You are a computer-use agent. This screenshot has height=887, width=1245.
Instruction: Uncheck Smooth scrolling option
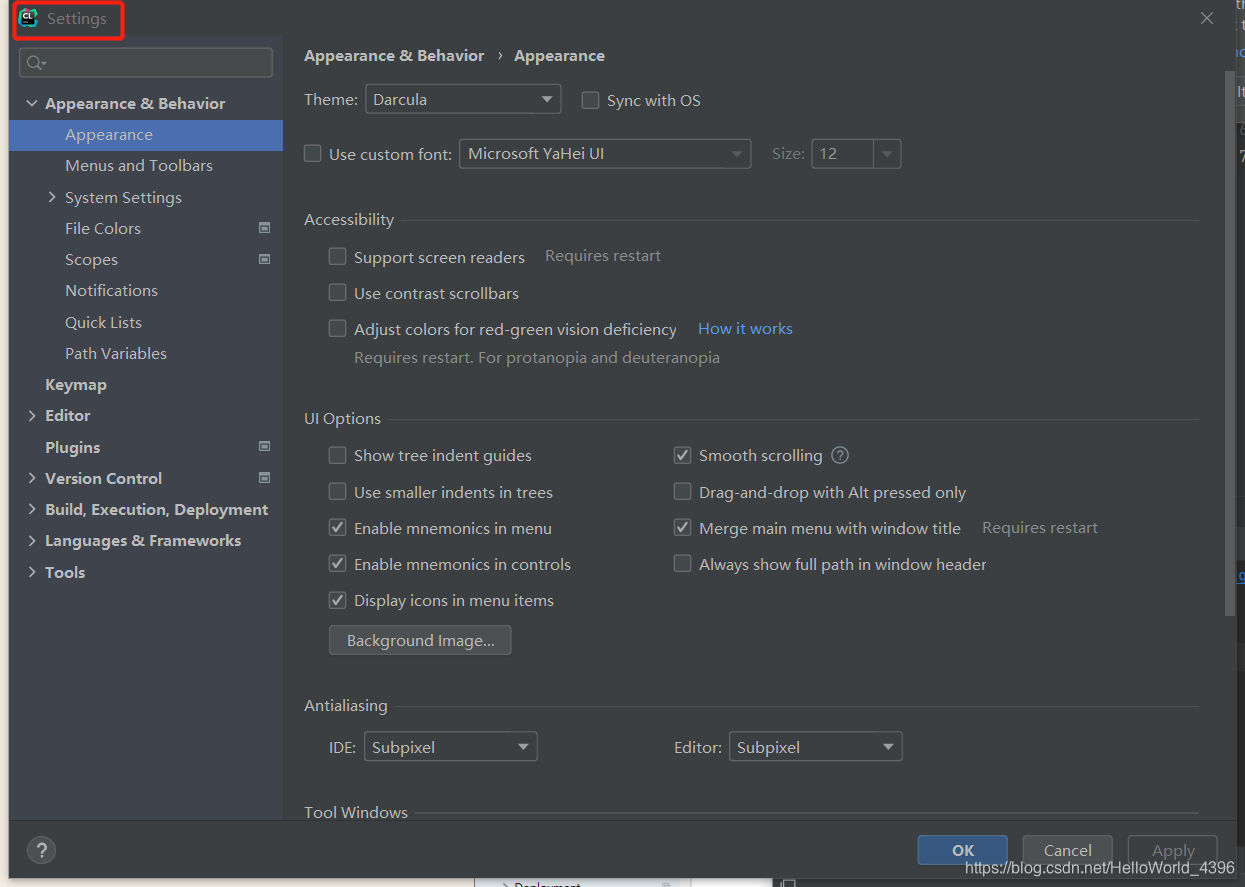683,455
